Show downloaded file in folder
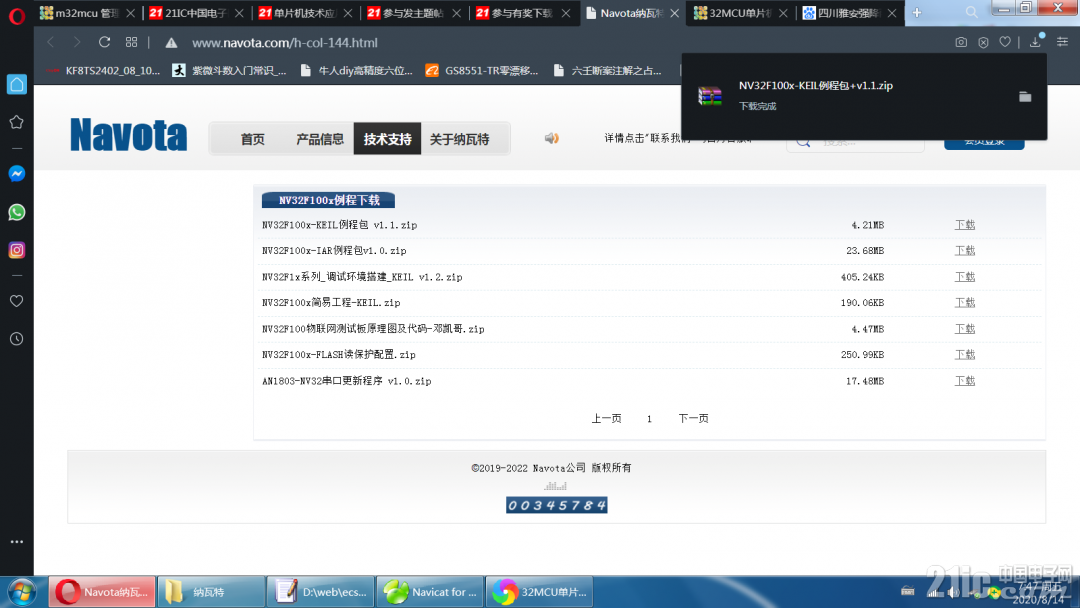1080x608 pixels. coord(1025,96)
